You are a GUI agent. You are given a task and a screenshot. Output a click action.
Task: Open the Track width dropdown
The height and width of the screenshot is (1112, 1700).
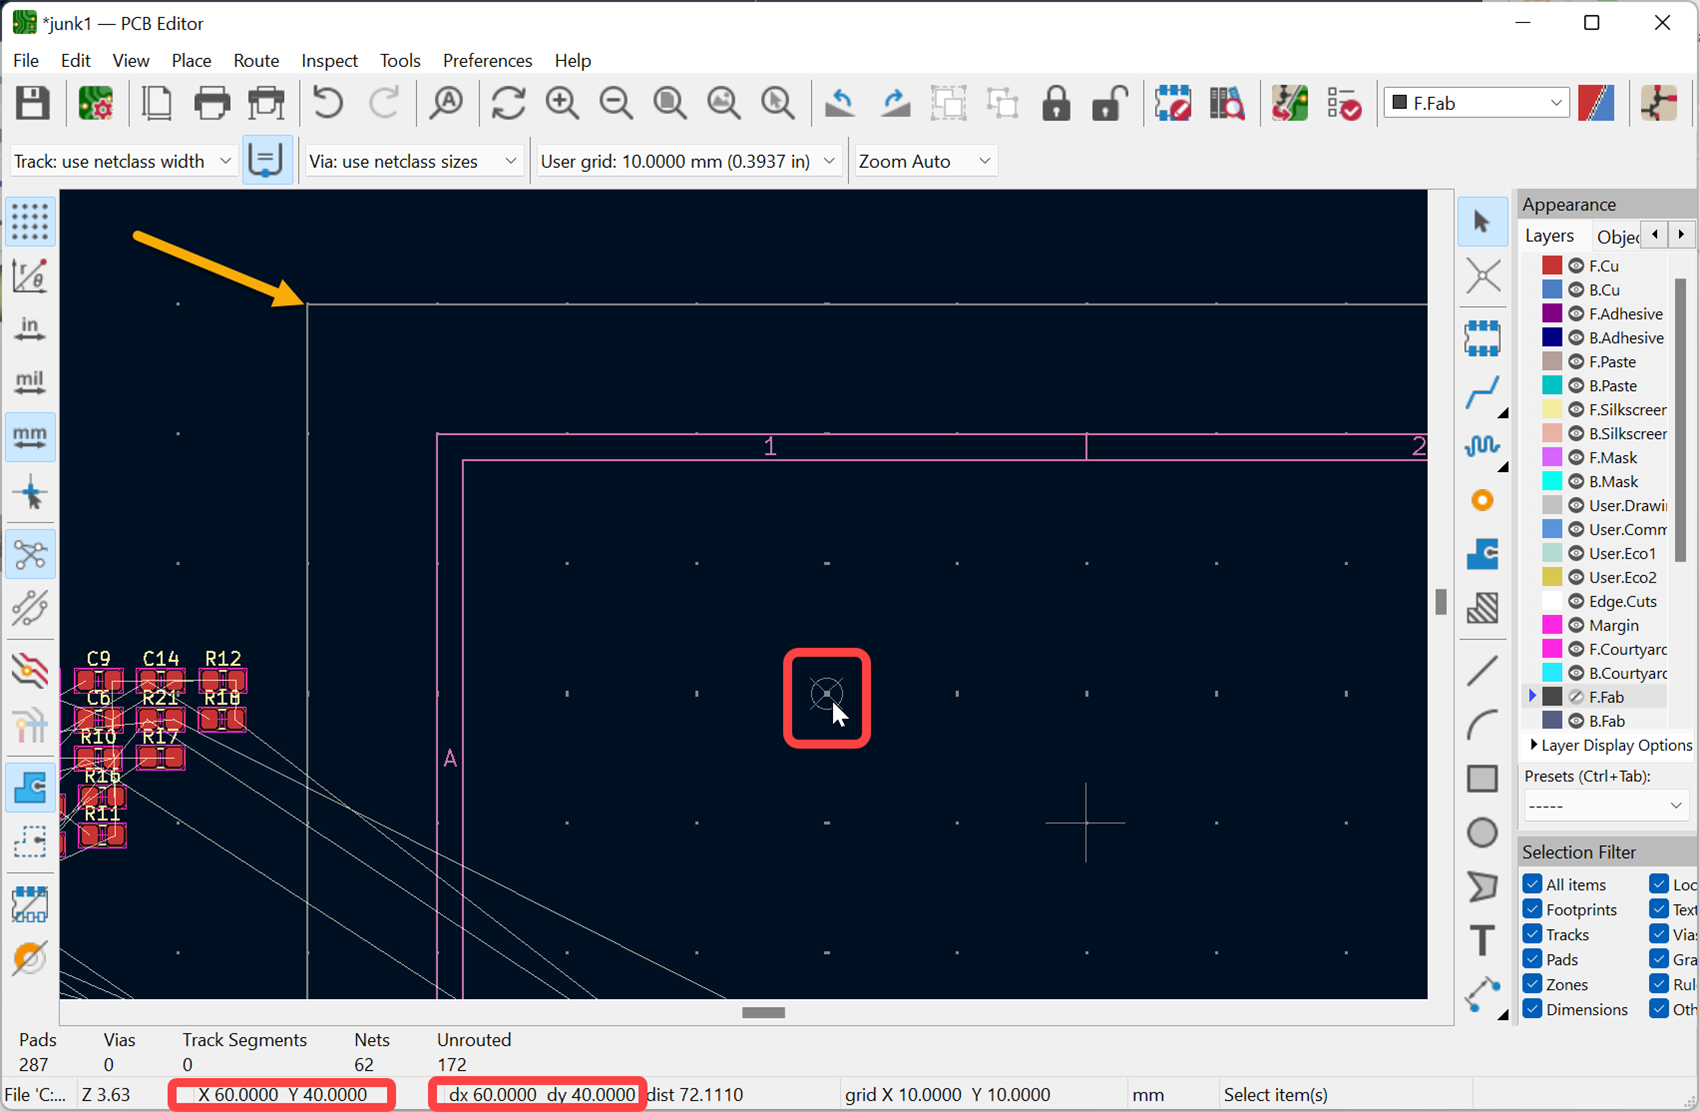(123, 161)
